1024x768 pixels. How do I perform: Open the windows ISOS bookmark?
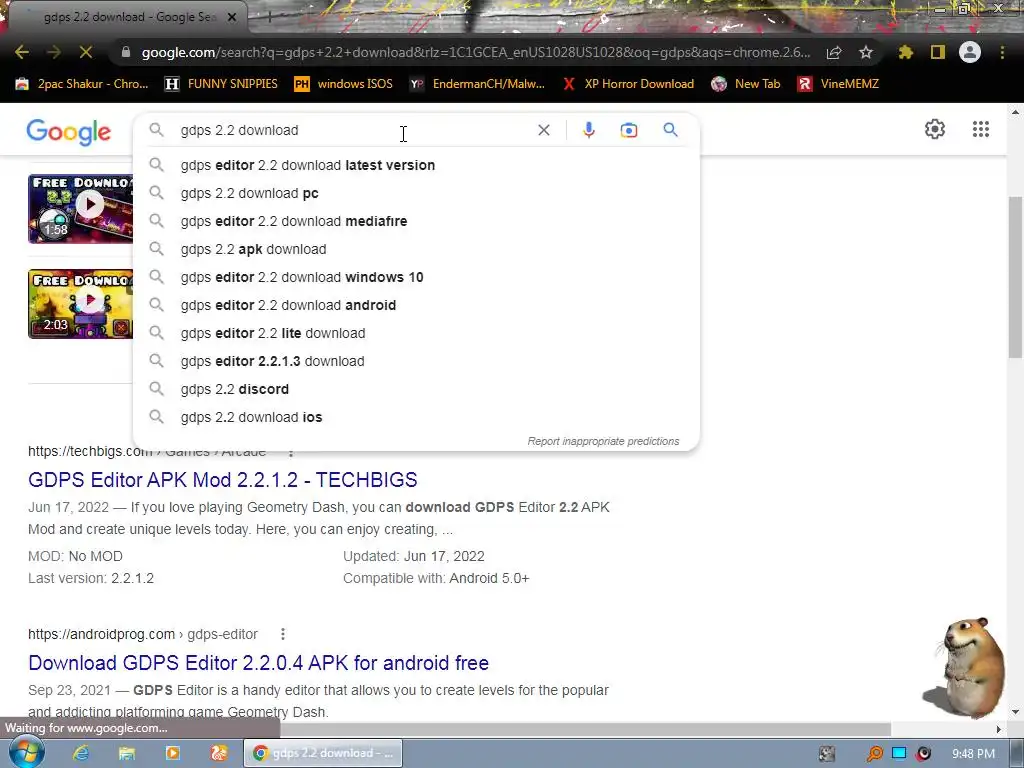[x=344, y=84]
